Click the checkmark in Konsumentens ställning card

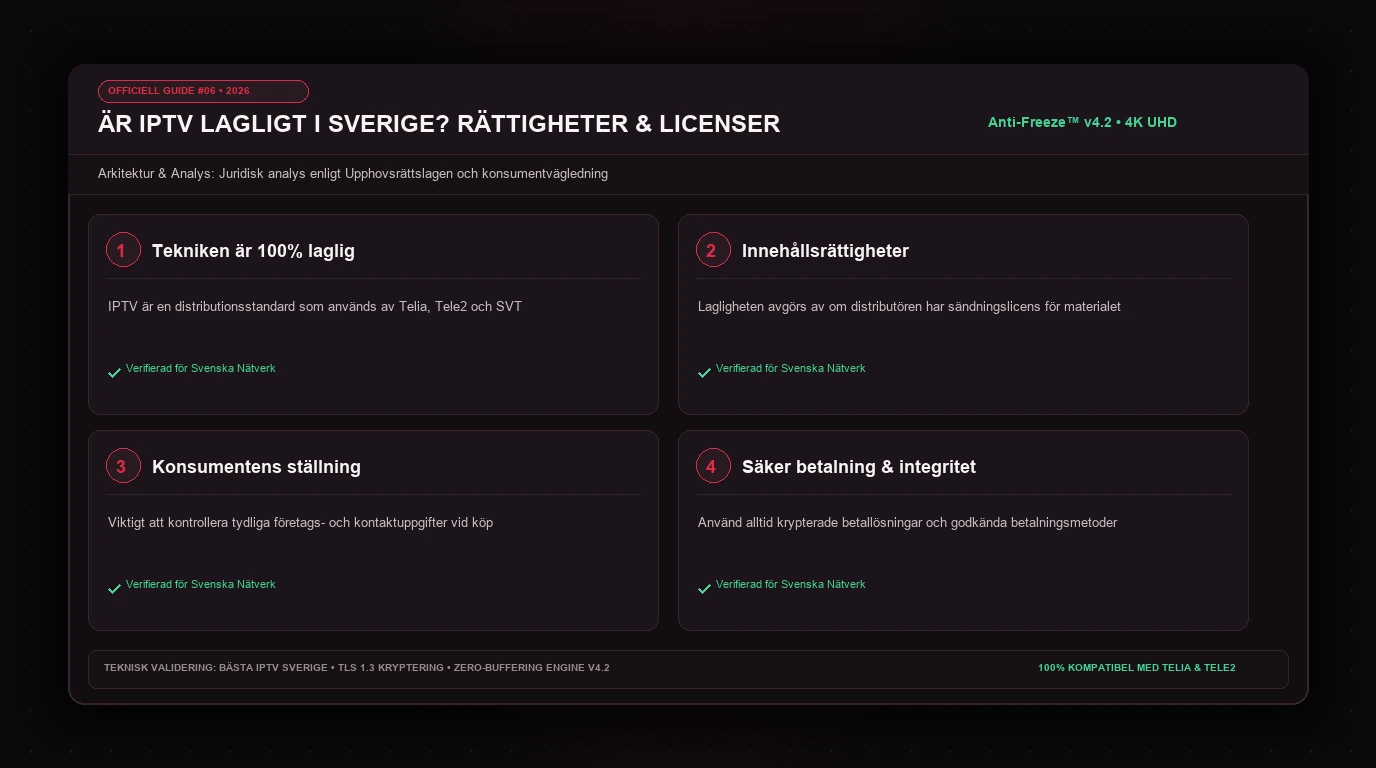point(114,589)
